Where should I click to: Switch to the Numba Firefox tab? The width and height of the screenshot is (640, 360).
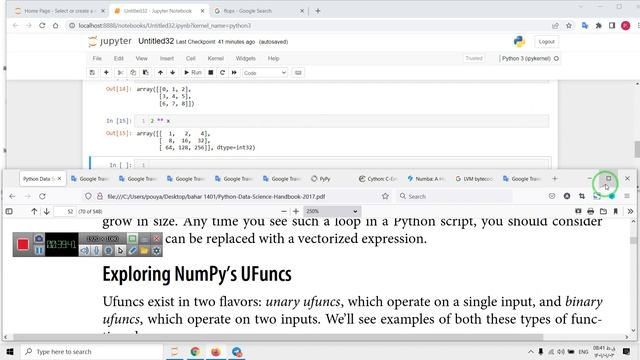[x=427, y=179]
